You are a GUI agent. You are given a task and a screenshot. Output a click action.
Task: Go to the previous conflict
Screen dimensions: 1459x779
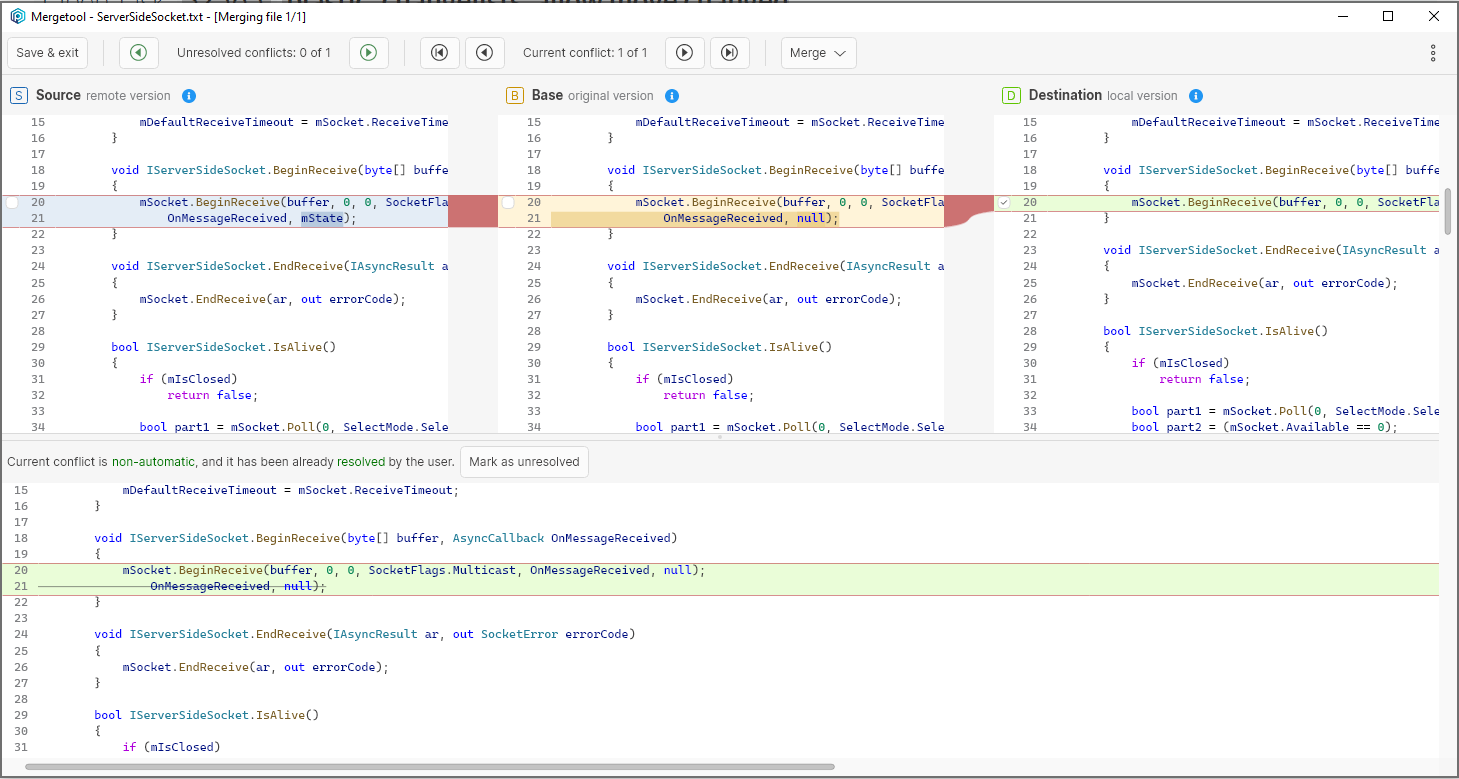pos(484,52)
